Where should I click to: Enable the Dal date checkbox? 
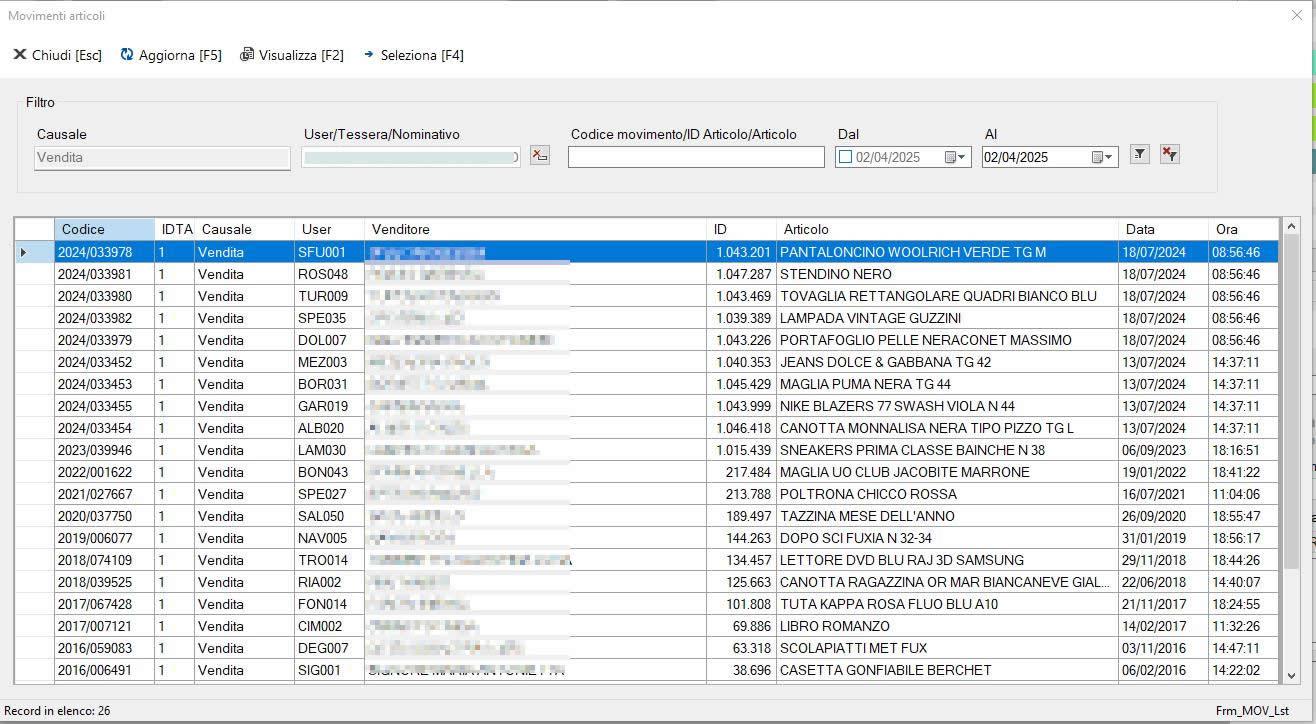point(845,157)
